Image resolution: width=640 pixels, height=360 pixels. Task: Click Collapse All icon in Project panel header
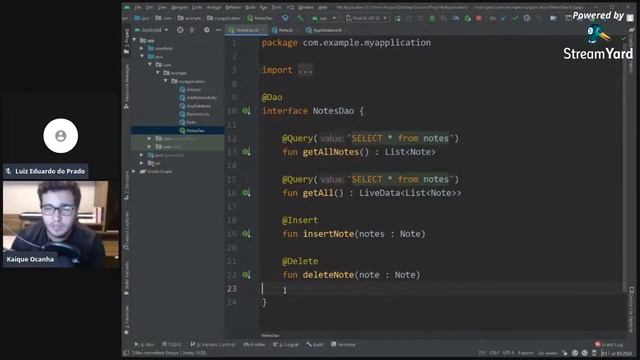(x=192, y=30)
